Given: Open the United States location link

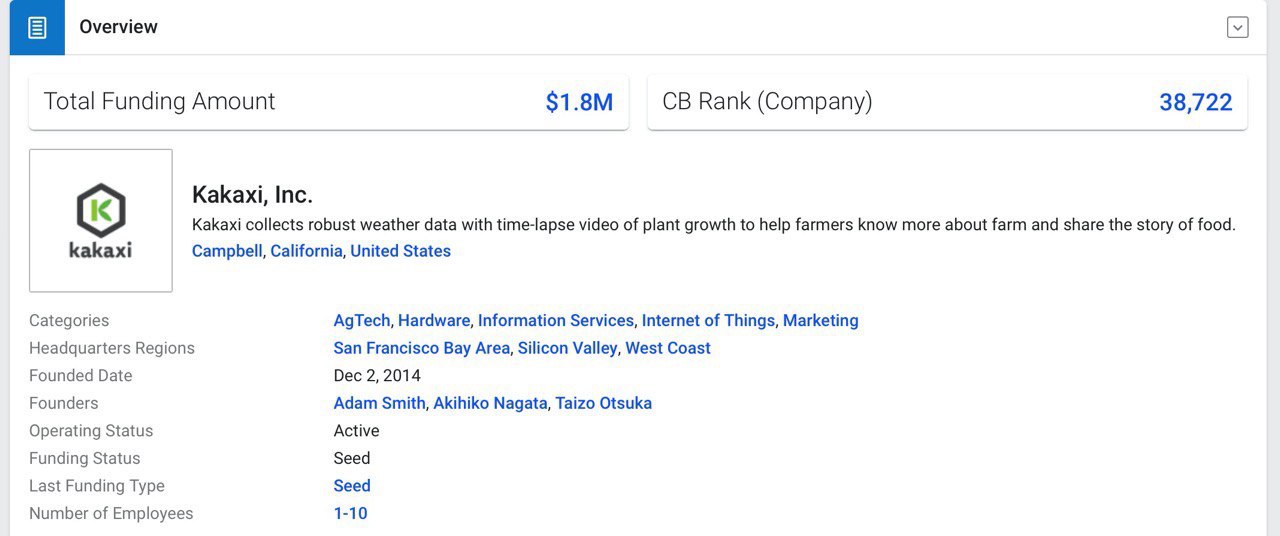Looking at the screenshot, I should coord(400,251).
